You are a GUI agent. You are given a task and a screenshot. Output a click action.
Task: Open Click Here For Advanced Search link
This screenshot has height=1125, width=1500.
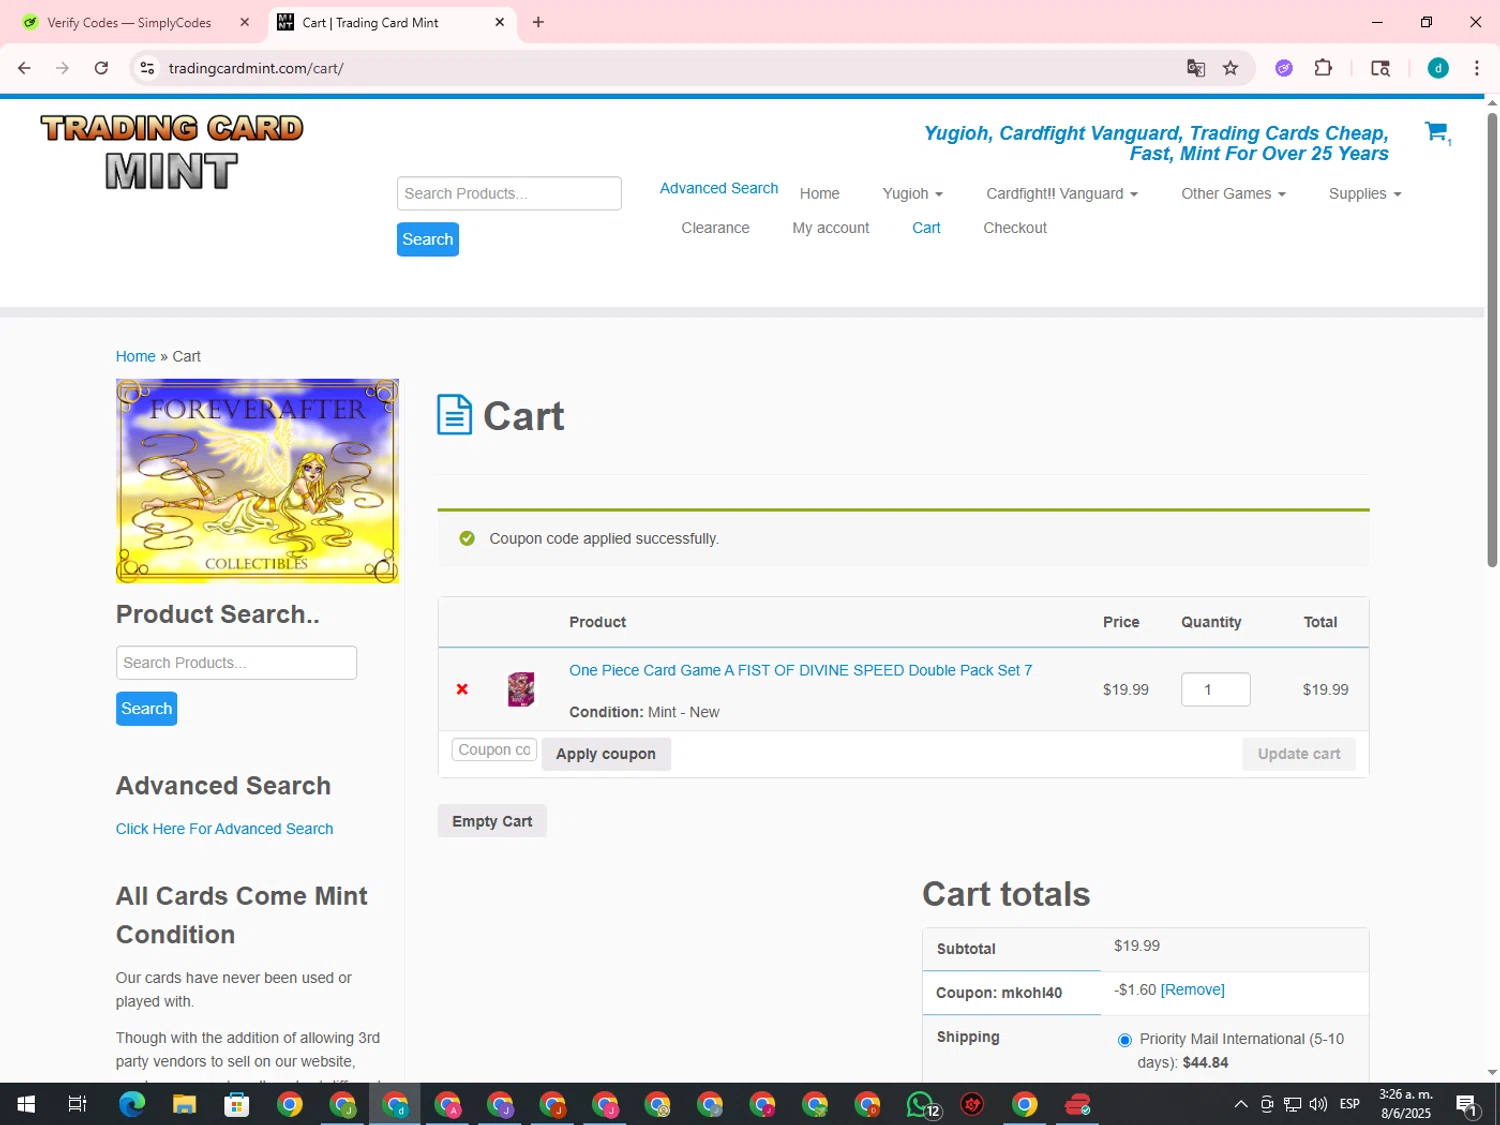tap(224, 829)
